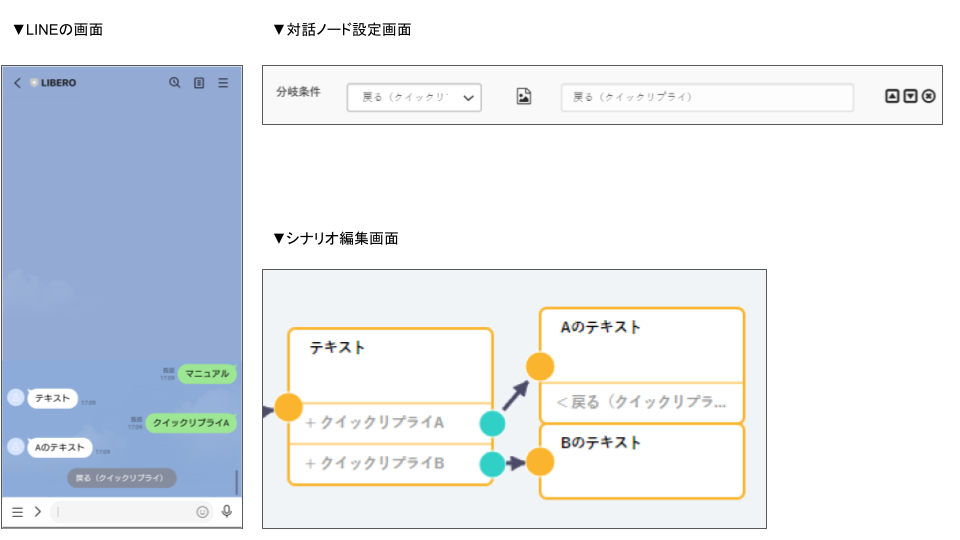Viewport: 960px width, 540px height.
Task: Tap the emoji icon in message field
Action: coord(203,511)
